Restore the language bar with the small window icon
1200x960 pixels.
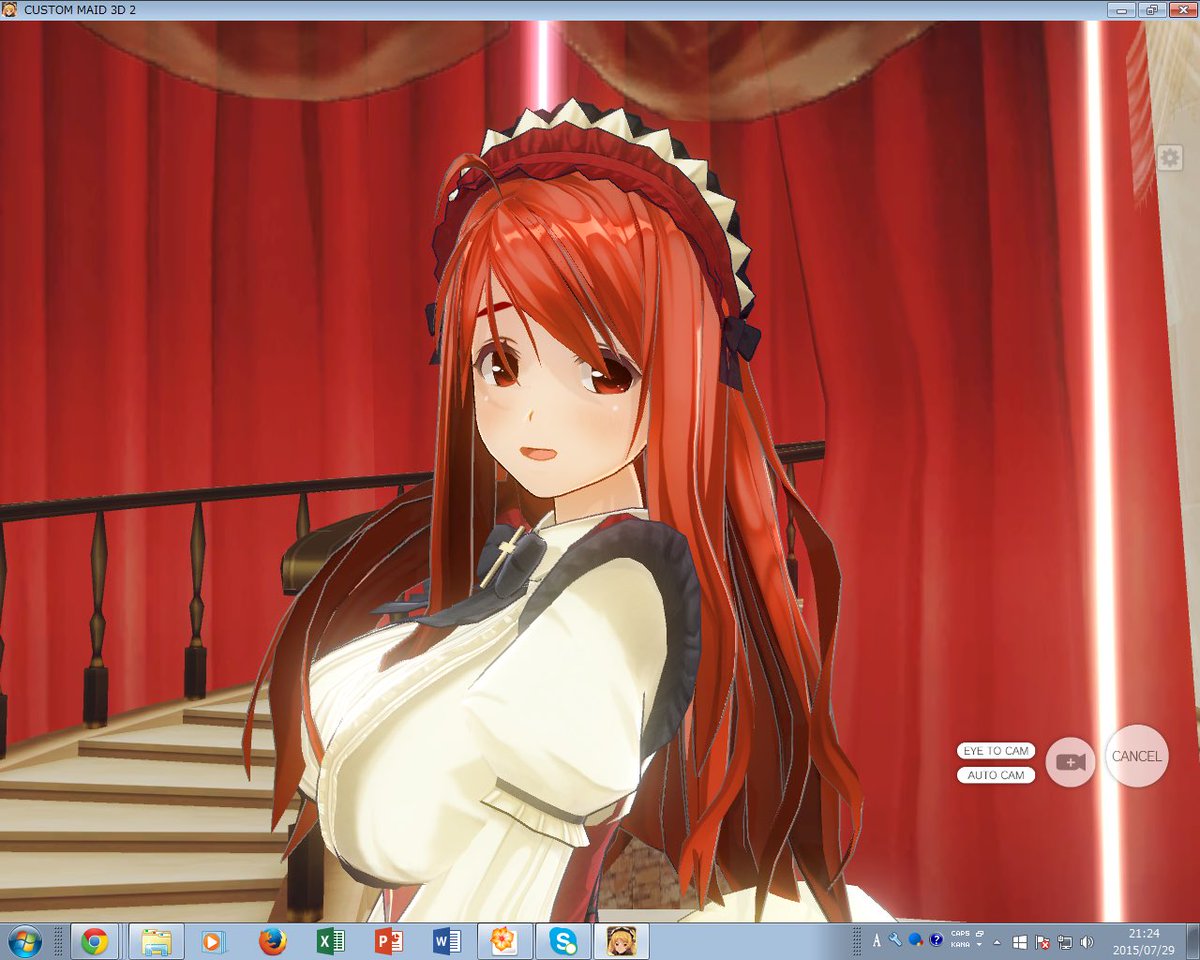click(979, 933)
